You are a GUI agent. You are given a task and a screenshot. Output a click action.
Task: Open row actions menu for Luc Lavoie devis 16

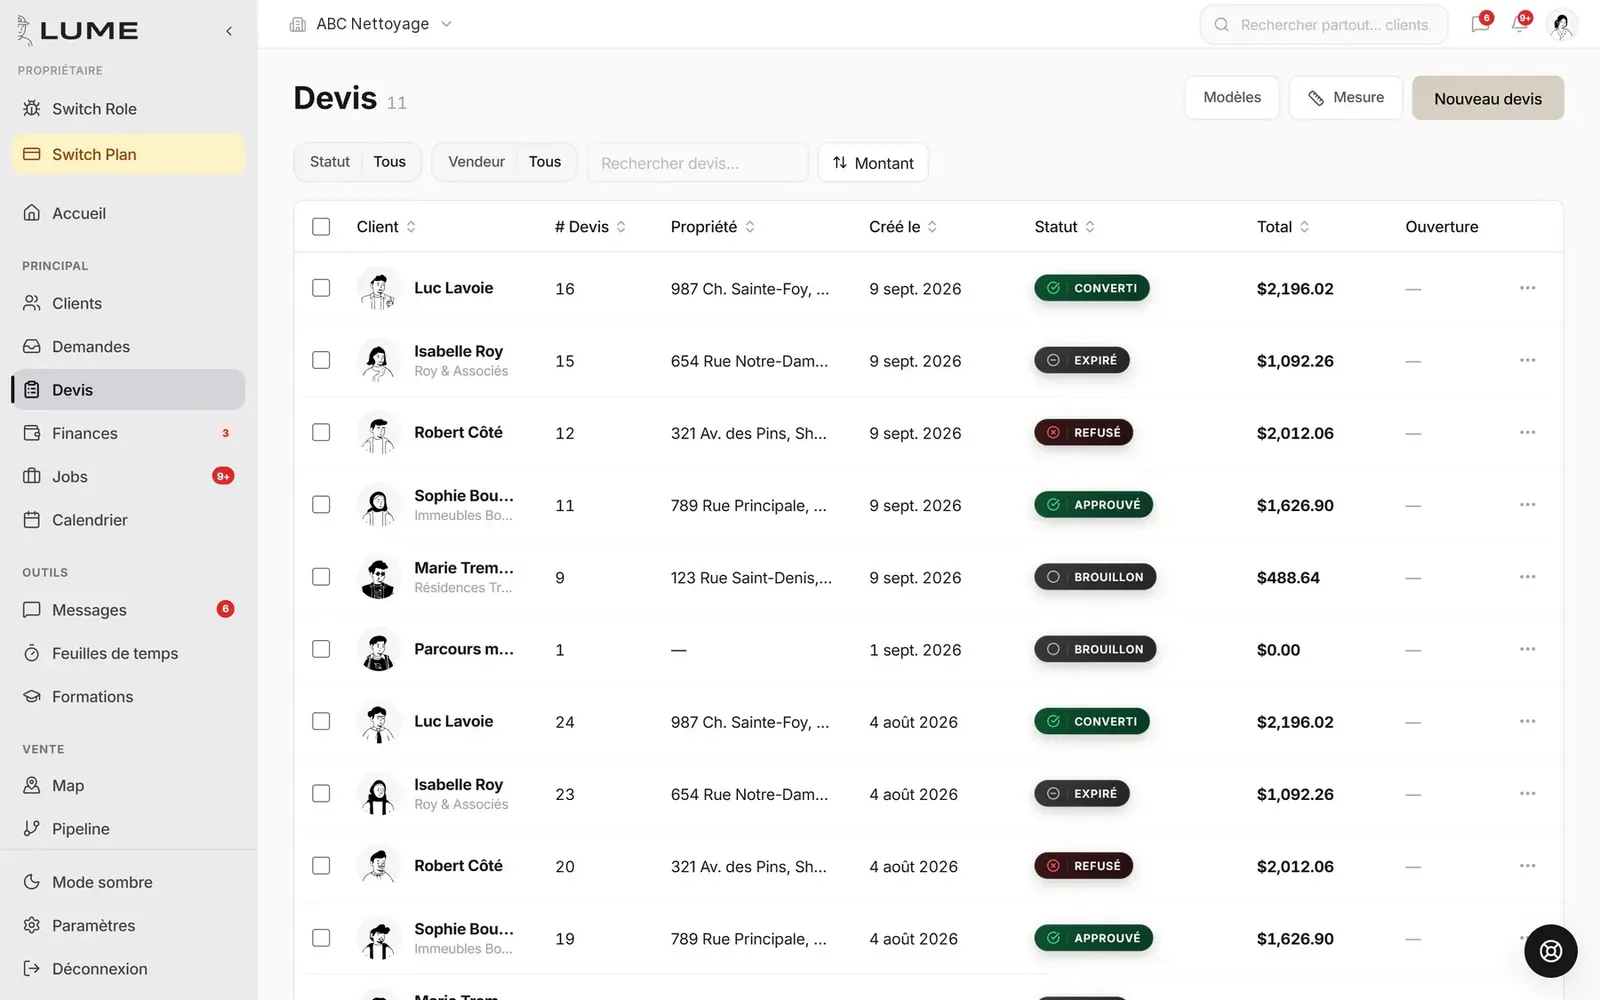point(1527,288)
